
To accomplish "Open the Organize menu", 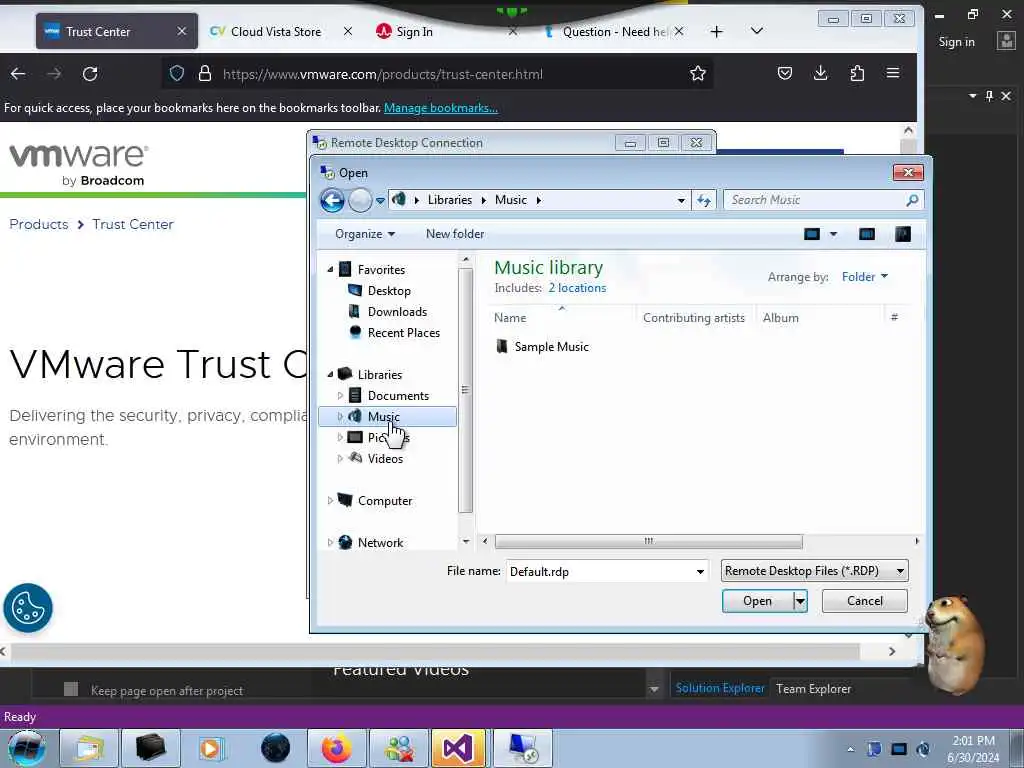I will click(364, 234).
